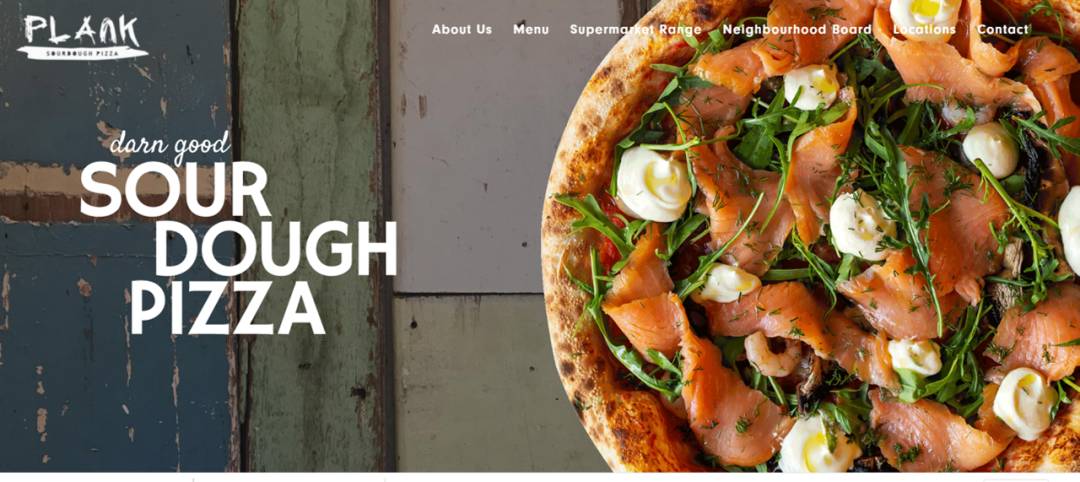Visit the Neighbourhood Board page
Screen dimensions: 1080x482
click(797, 30)
